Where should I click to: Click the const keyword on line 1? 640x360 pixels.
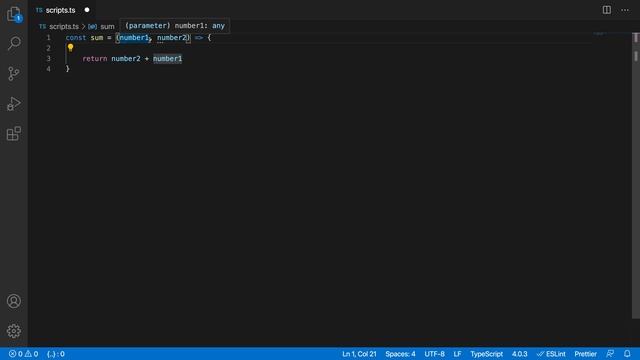click(x=76, y=38)
